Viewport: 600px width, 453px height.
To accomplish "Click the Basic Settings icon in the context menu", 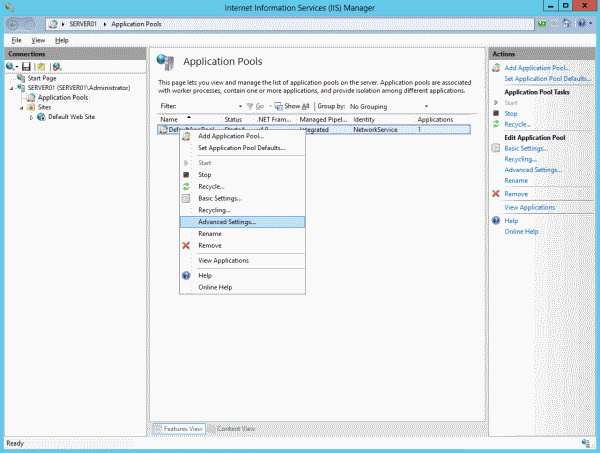I will pyautogui.click(x=186, y=199).
